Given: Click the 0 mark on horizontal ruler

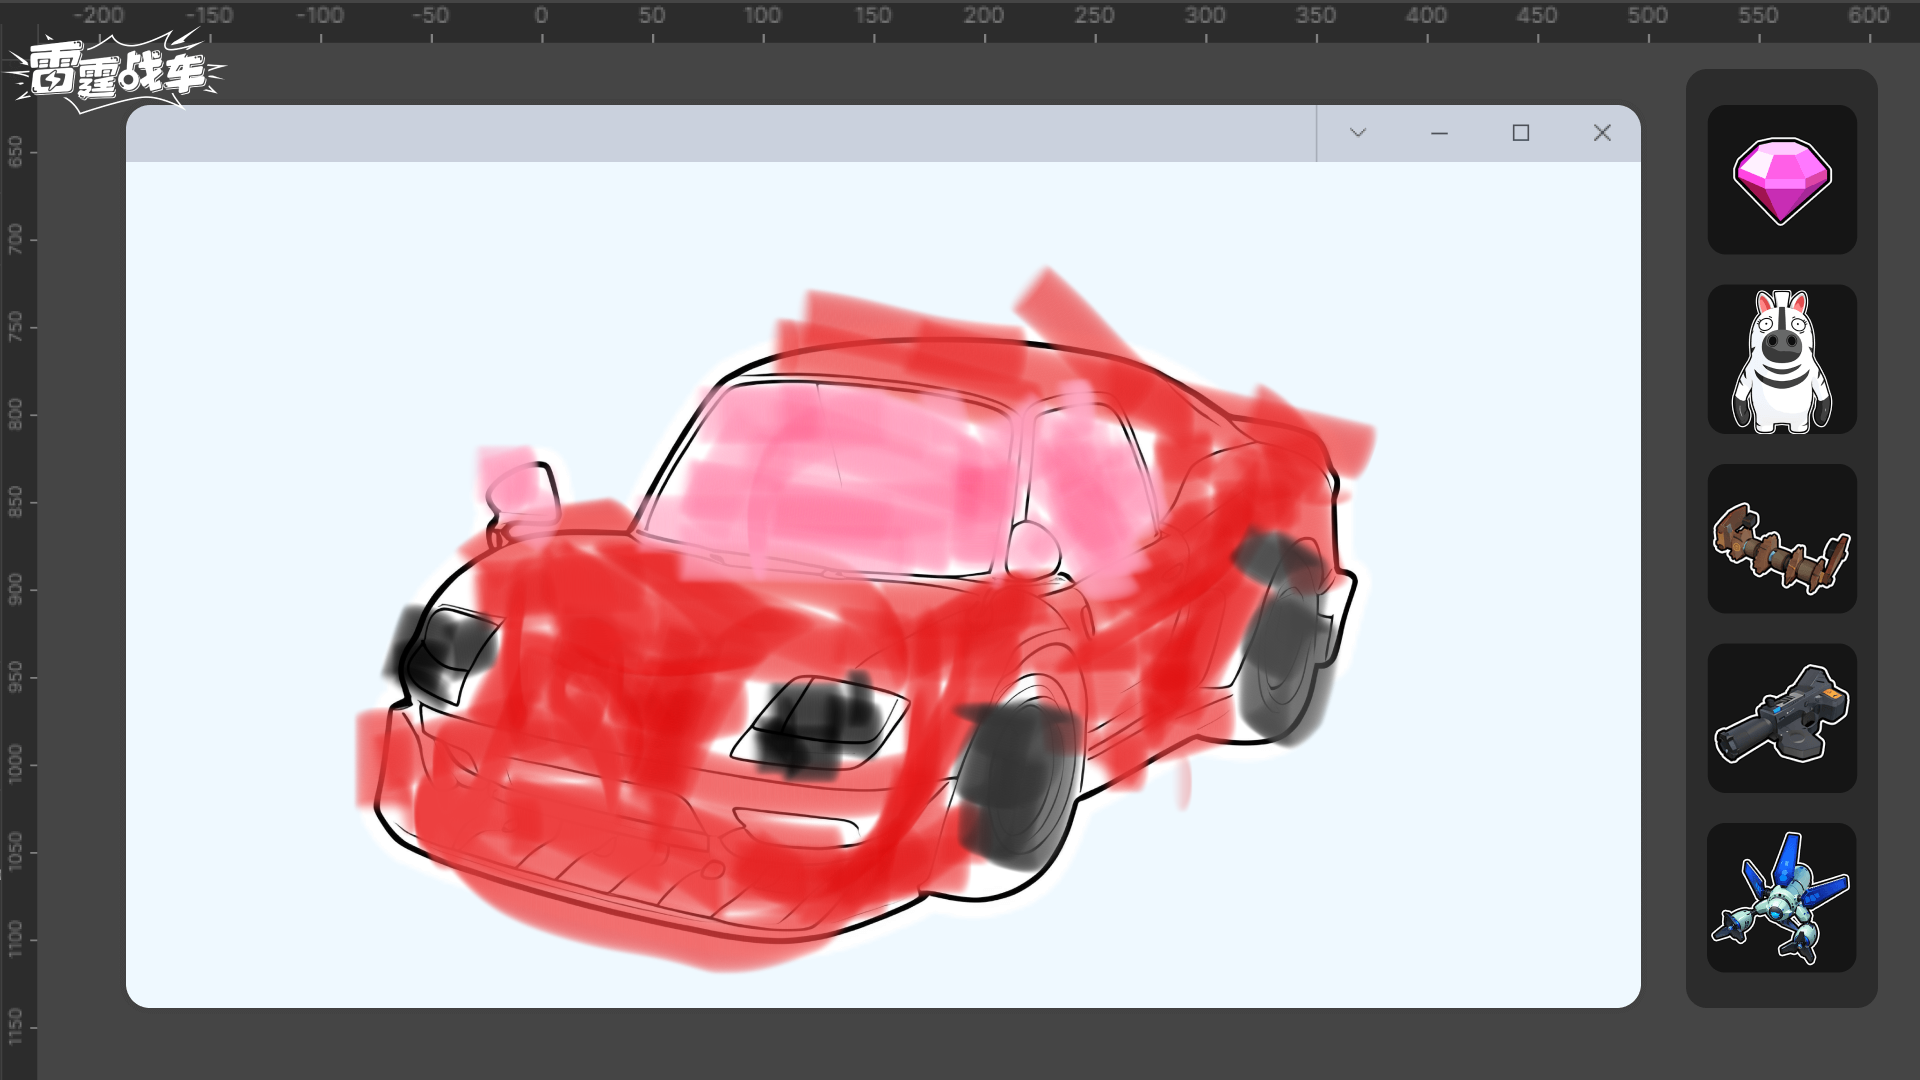Looking at the screenshot, I should point(541,16).
